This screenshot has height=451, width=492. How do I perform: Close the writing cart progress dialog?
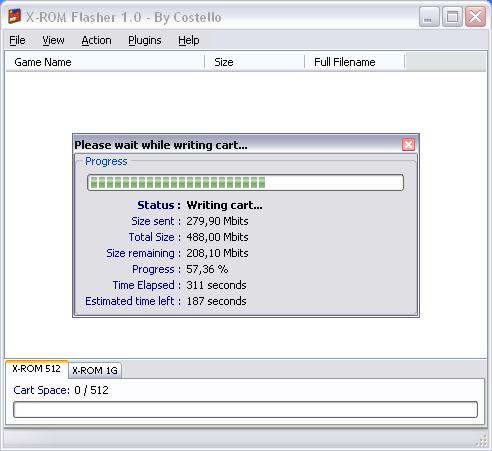click(408, 145)
